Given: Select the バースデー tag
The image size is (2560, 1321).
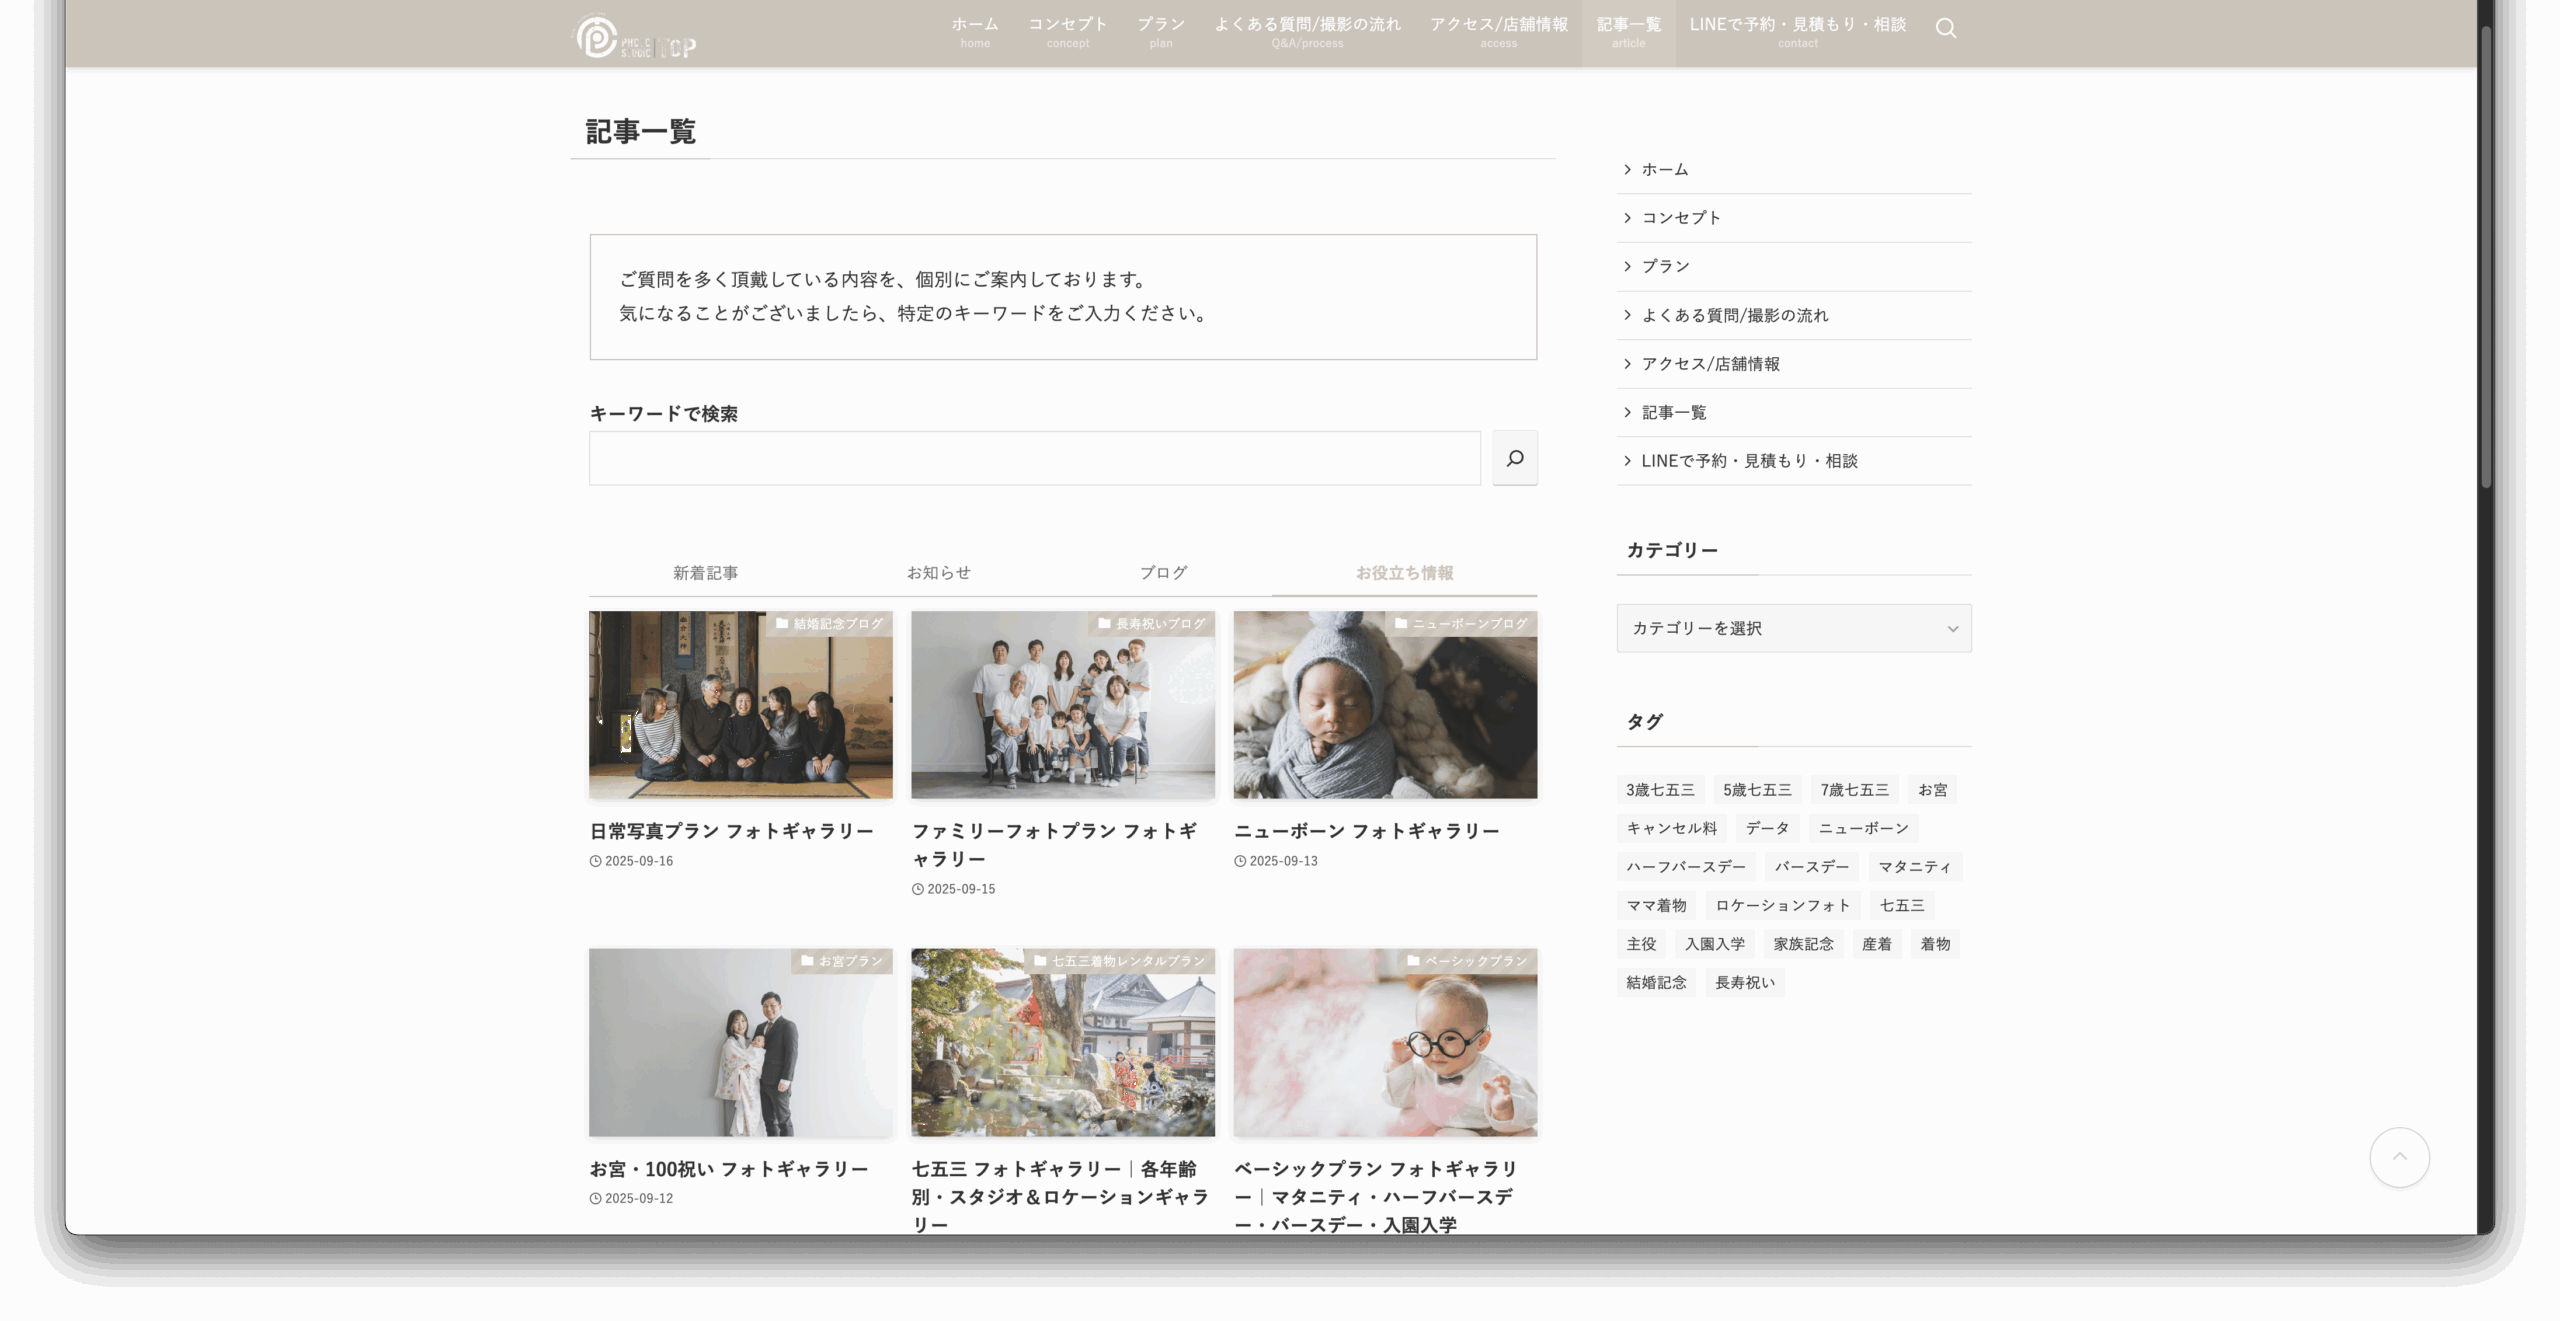Looking at the screenshot, I should tap(1811, 867).
